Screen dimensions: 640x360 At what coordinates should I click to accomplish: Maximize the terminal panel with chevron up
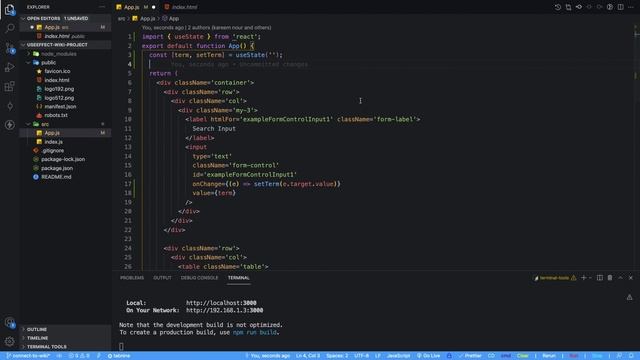point(620,278)
